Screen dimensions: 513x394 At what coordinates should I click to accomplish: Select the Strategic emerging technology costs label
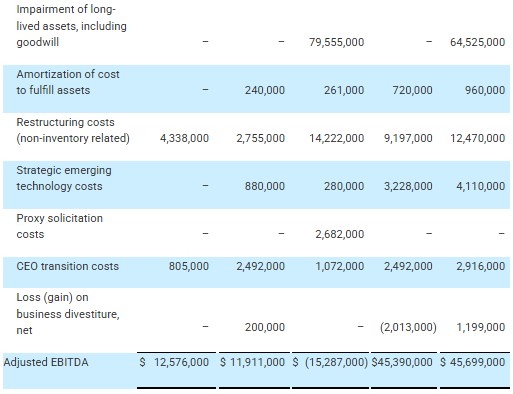point(64,178)
